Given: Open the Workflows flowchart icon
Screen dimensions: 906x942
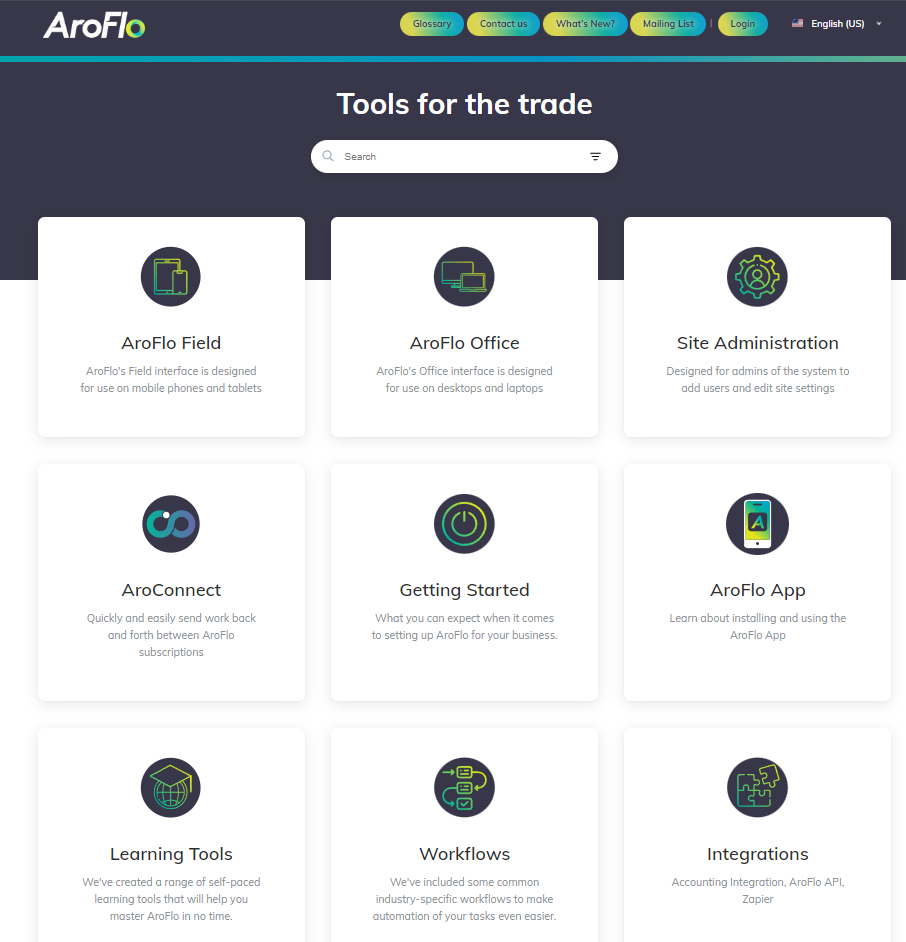Looking at the screenshot, I should [x=464, y=787].
